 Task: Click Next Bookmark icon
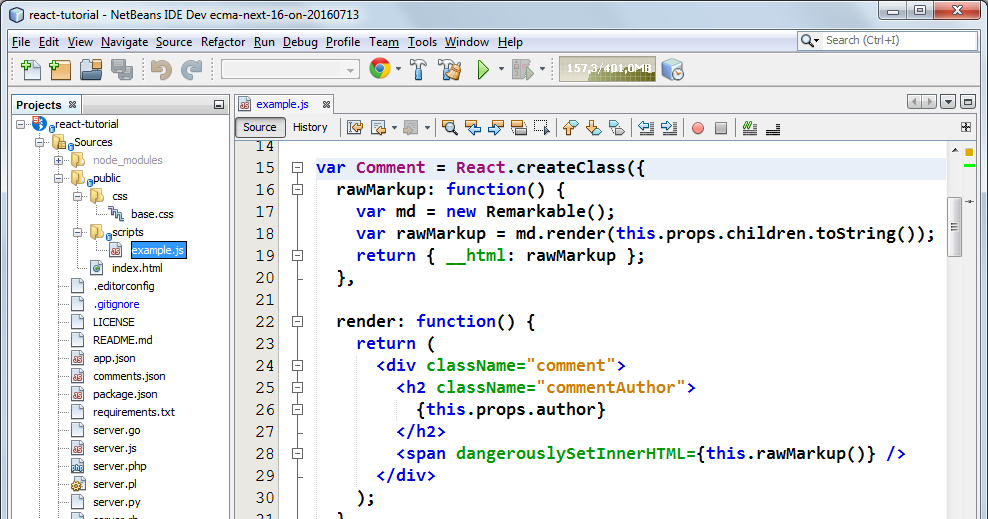click(x=594, y=128)
